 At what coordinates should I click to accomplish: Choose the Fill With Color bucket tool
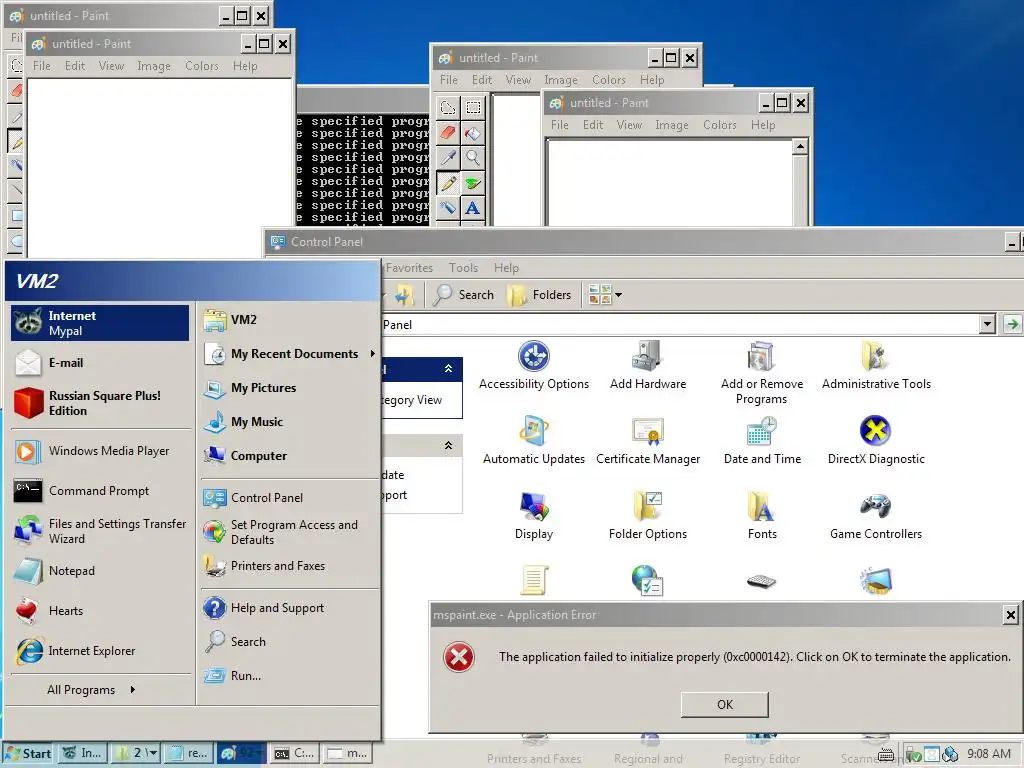coord(473,133)
